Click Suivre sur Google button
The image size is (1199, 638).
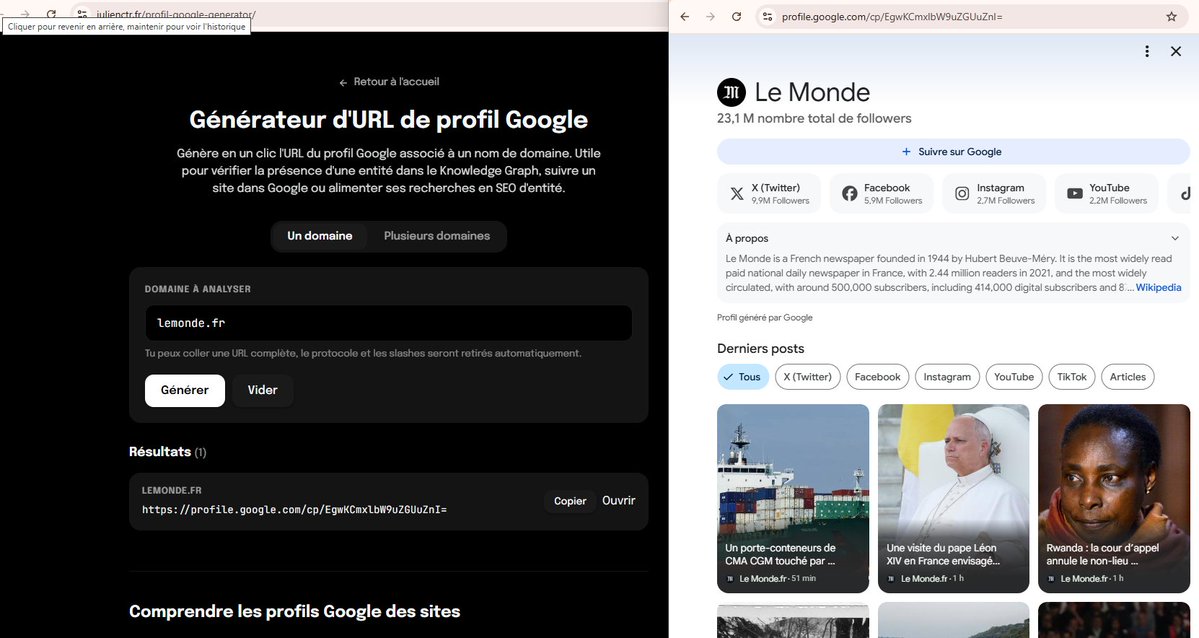click(953, 151)
